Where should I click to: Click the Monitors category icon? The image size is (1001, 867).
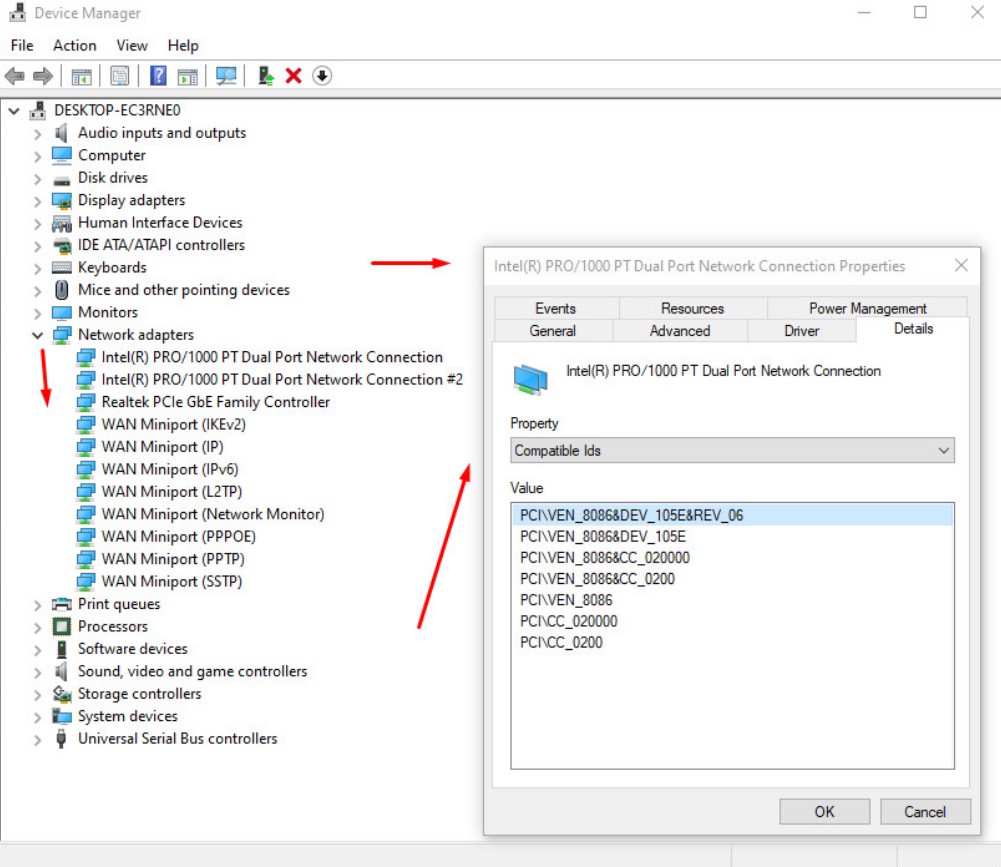click(62, 313)
